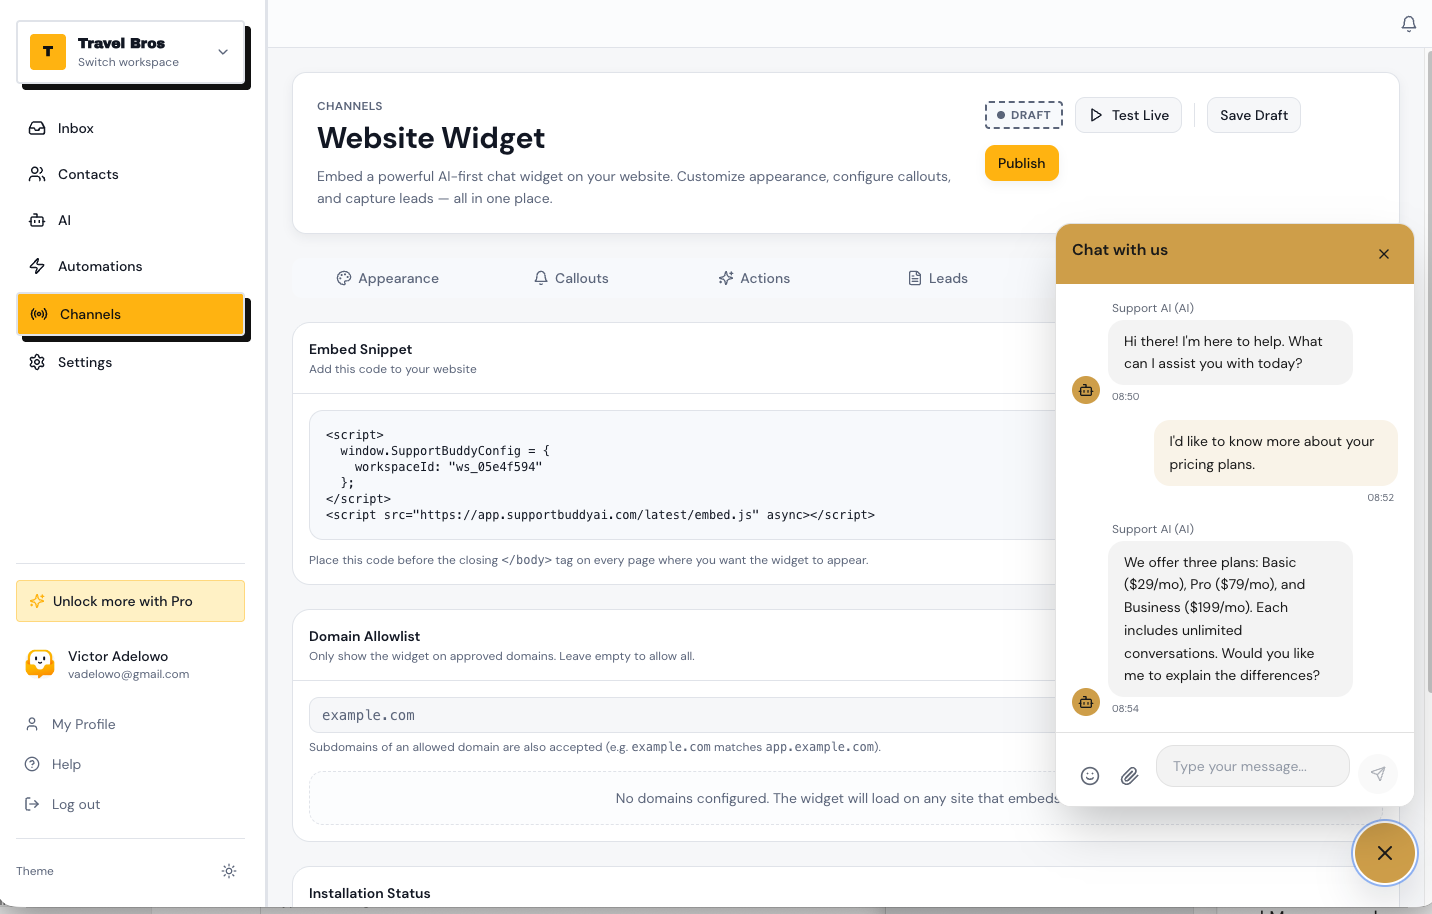Click the Actions sparkle tab icon

pos(726,278)
